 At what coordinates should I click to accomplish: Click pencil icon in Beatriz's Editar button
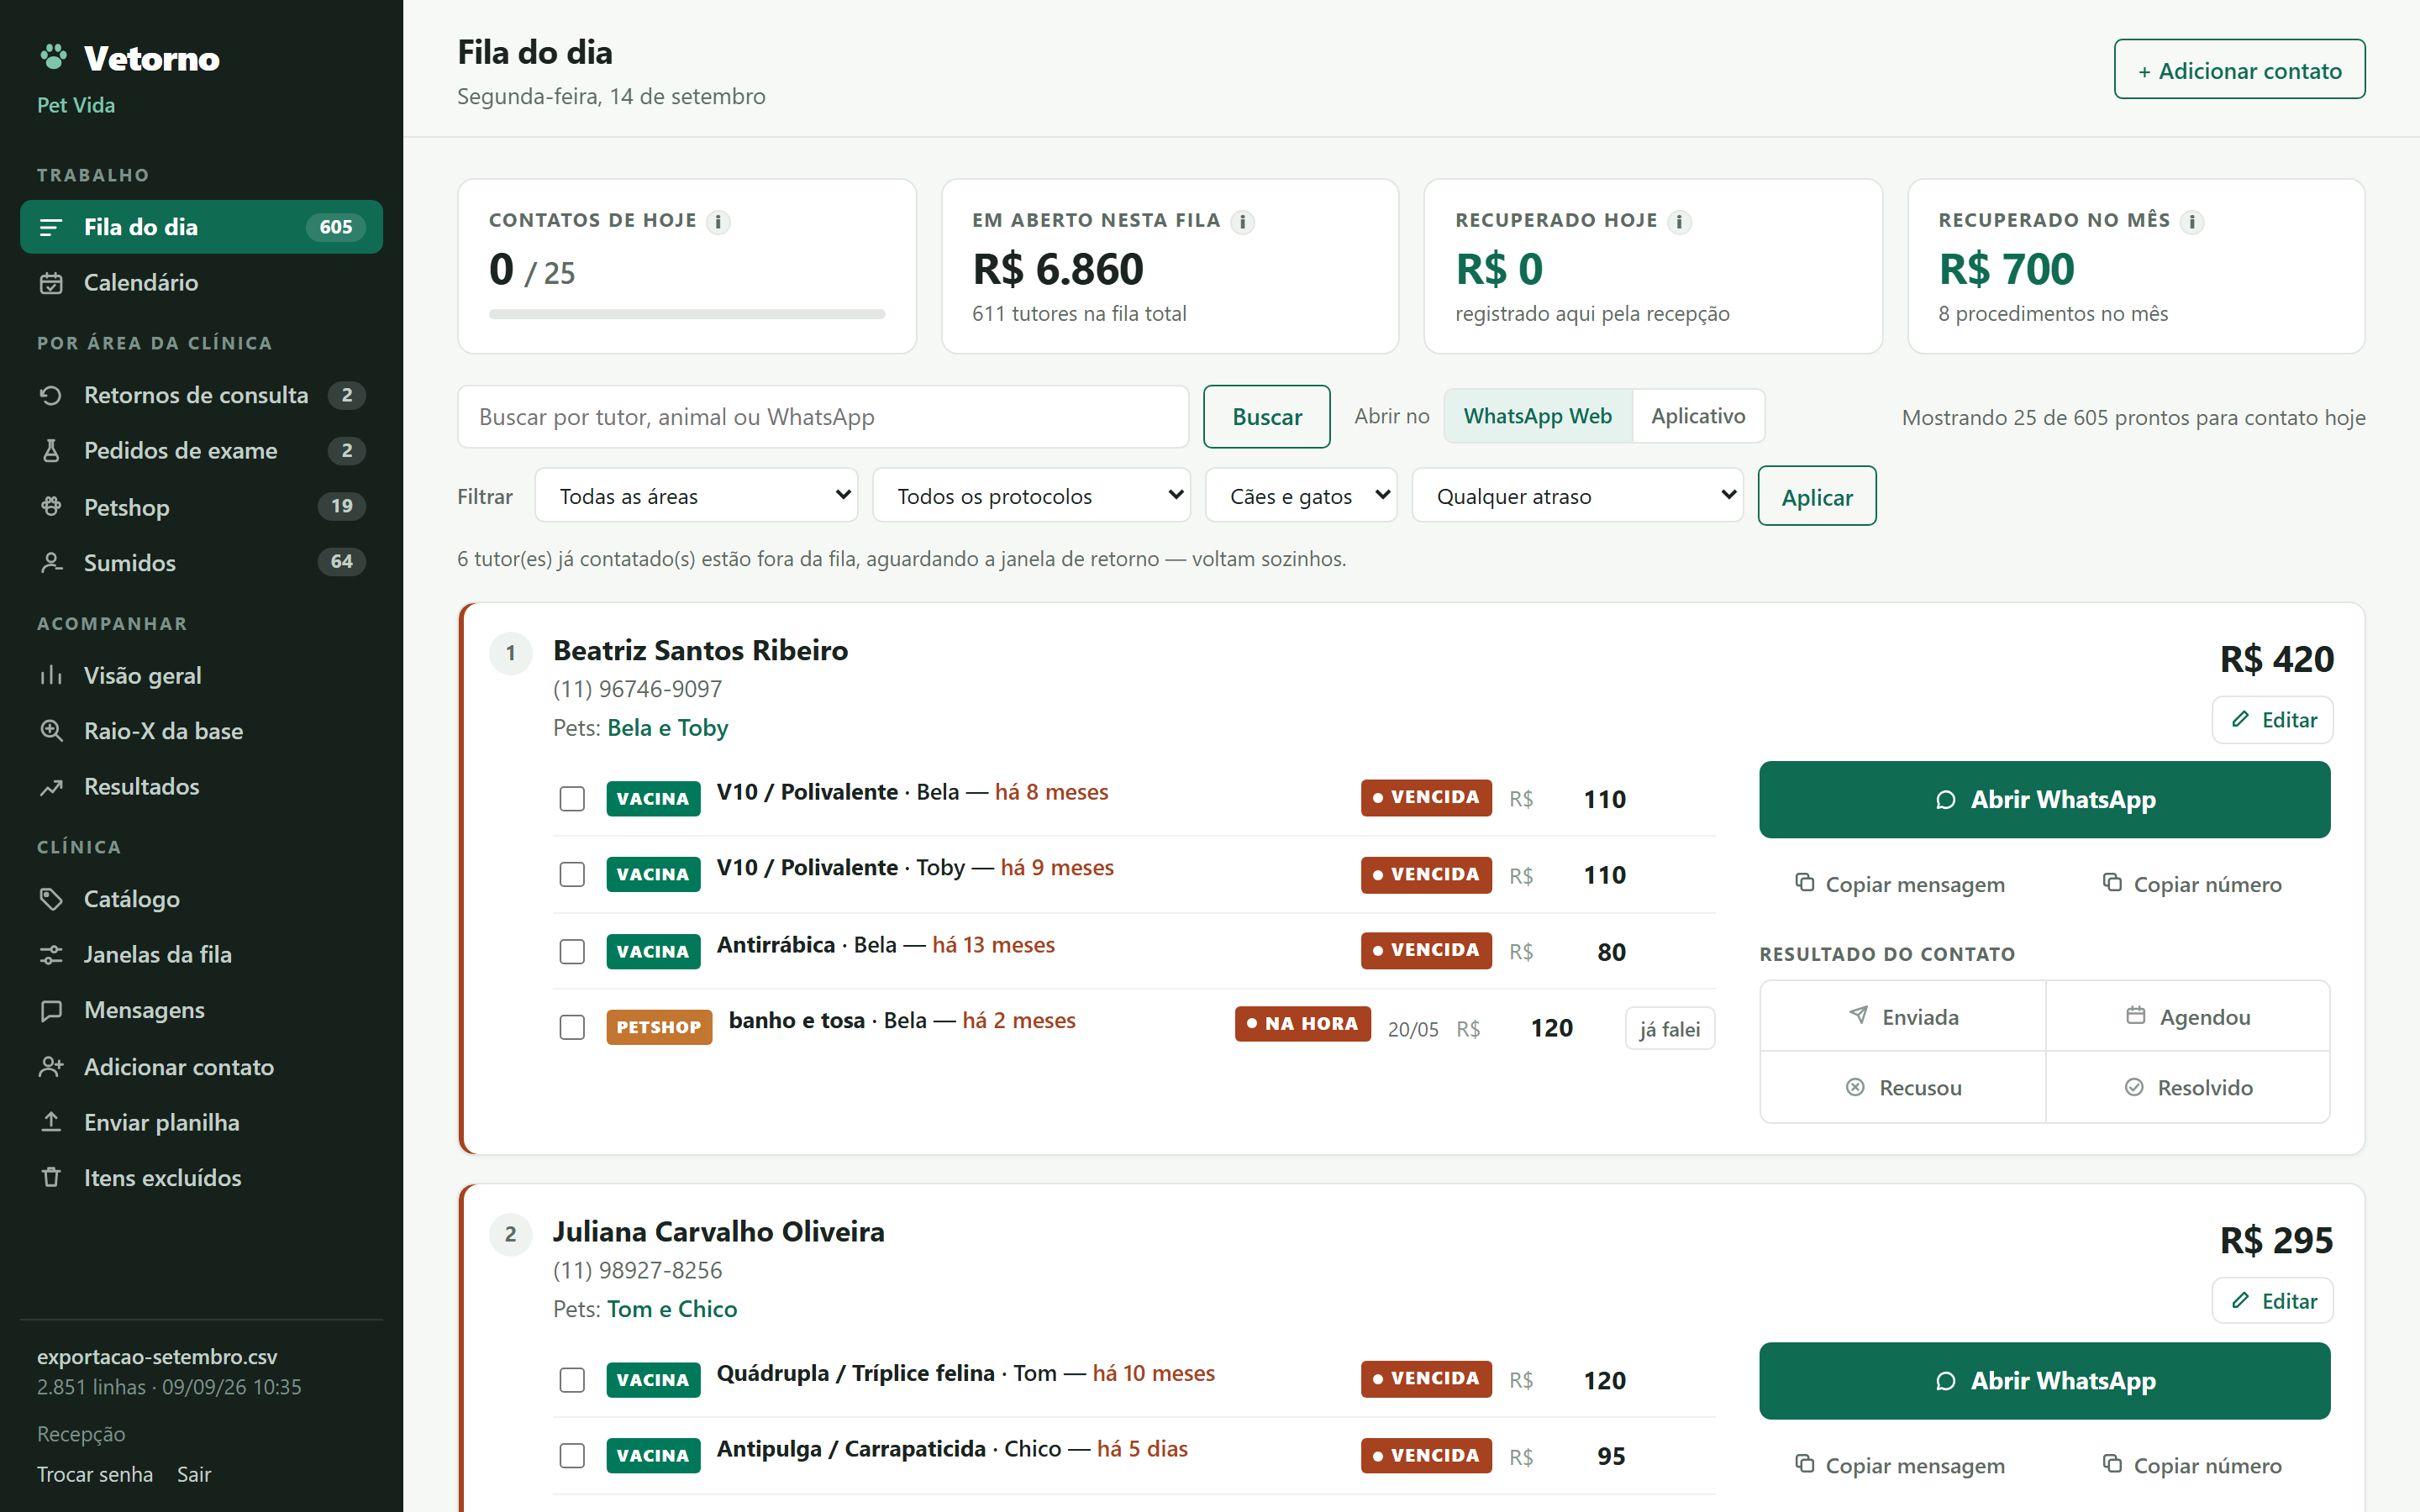[2240, 720]
